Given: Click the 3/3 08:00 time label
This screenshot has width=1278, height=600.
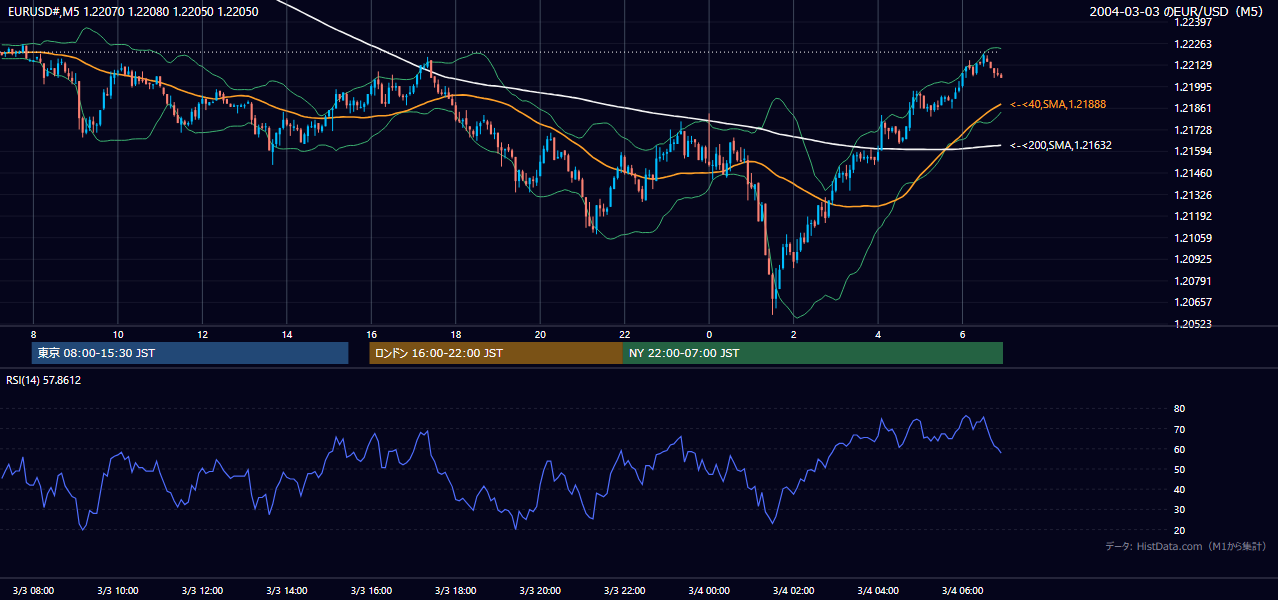Looking at the screenshot, I should tap(34, 590).
